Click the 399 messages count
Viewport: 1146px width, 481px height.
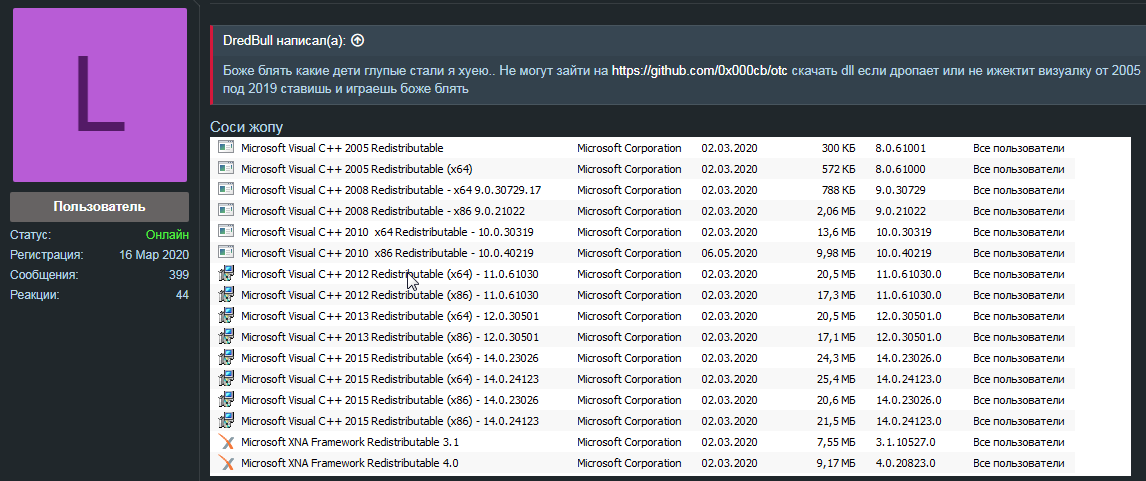coord(179,275)
